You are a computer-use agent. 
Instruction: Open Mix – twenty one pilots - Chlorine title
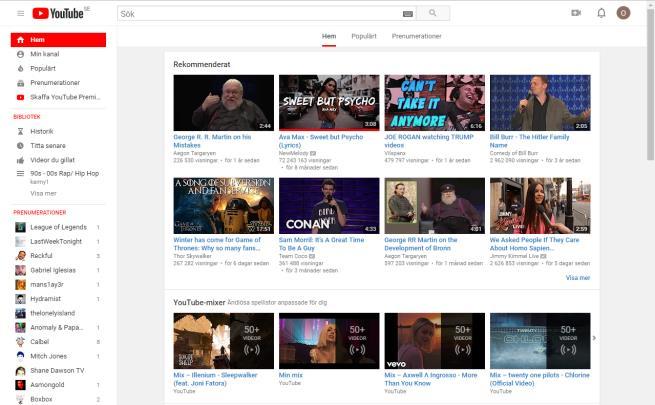pos(540,379)
